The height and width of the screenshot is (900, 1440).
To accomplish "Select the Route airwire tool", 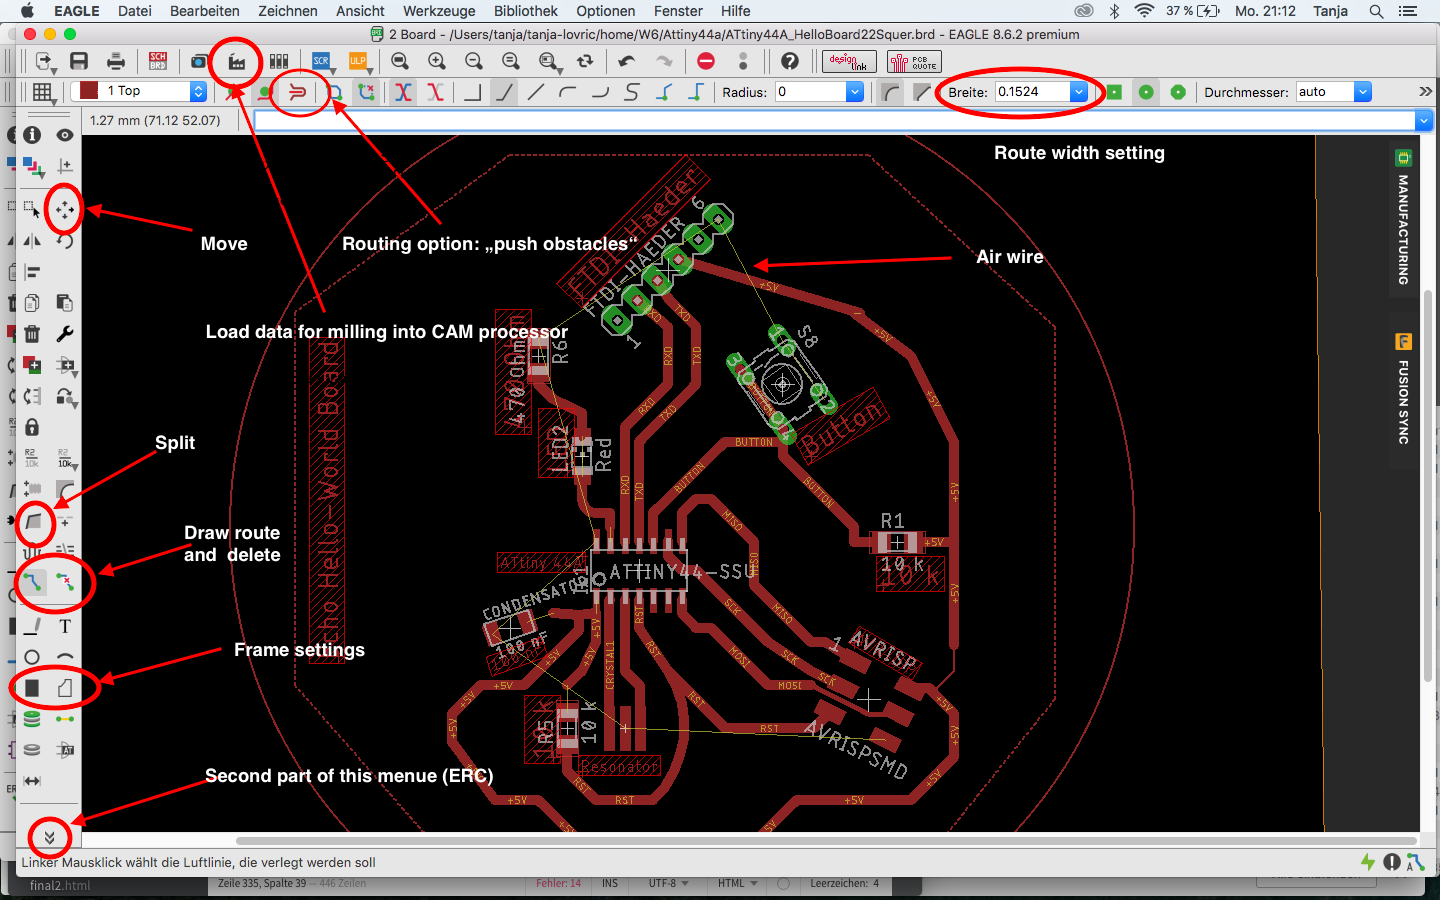I will click(32, 581).
